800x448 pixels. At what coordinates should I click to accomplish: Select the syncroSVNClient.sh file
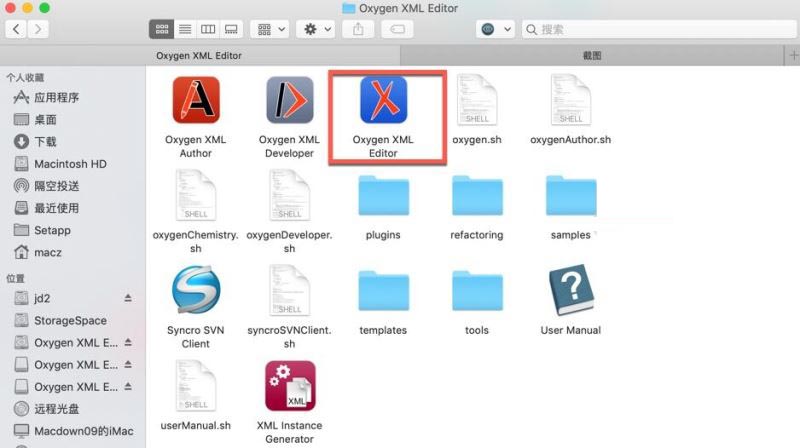(x=290, y=291)
